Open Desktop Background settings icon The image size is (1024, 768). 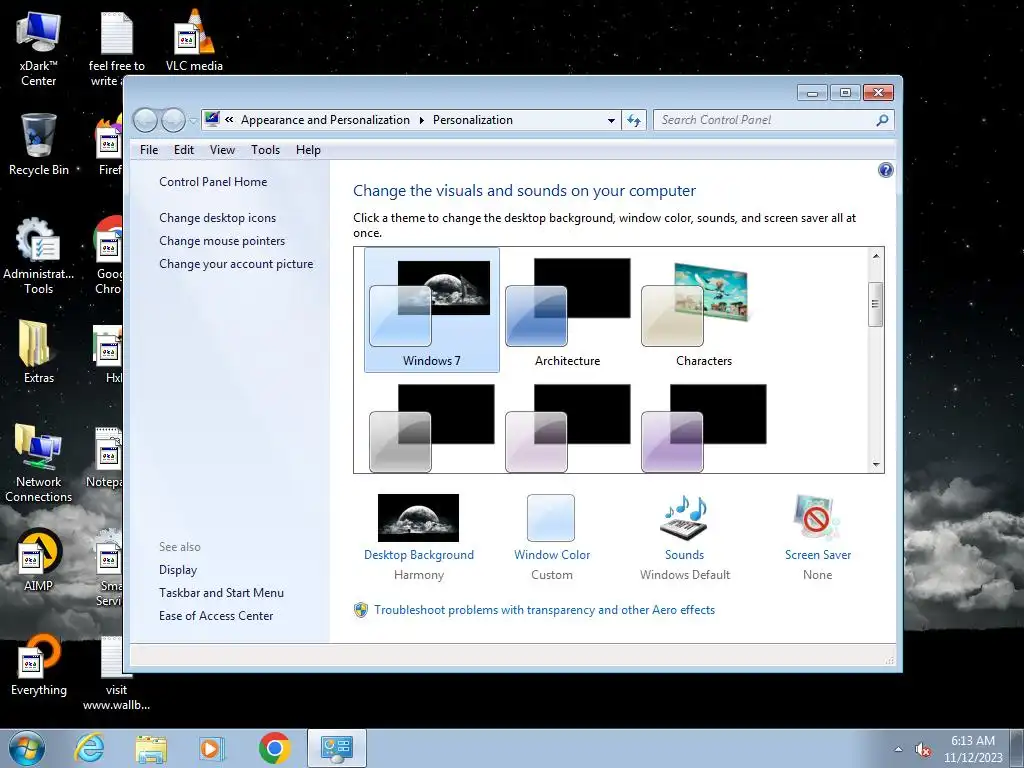[x=419, y=518]
